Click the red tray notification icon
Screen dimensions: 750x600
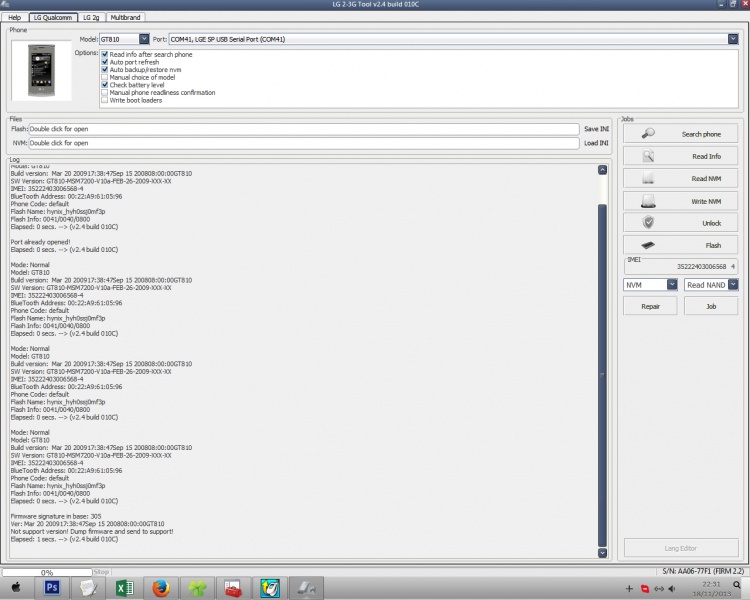645,589
